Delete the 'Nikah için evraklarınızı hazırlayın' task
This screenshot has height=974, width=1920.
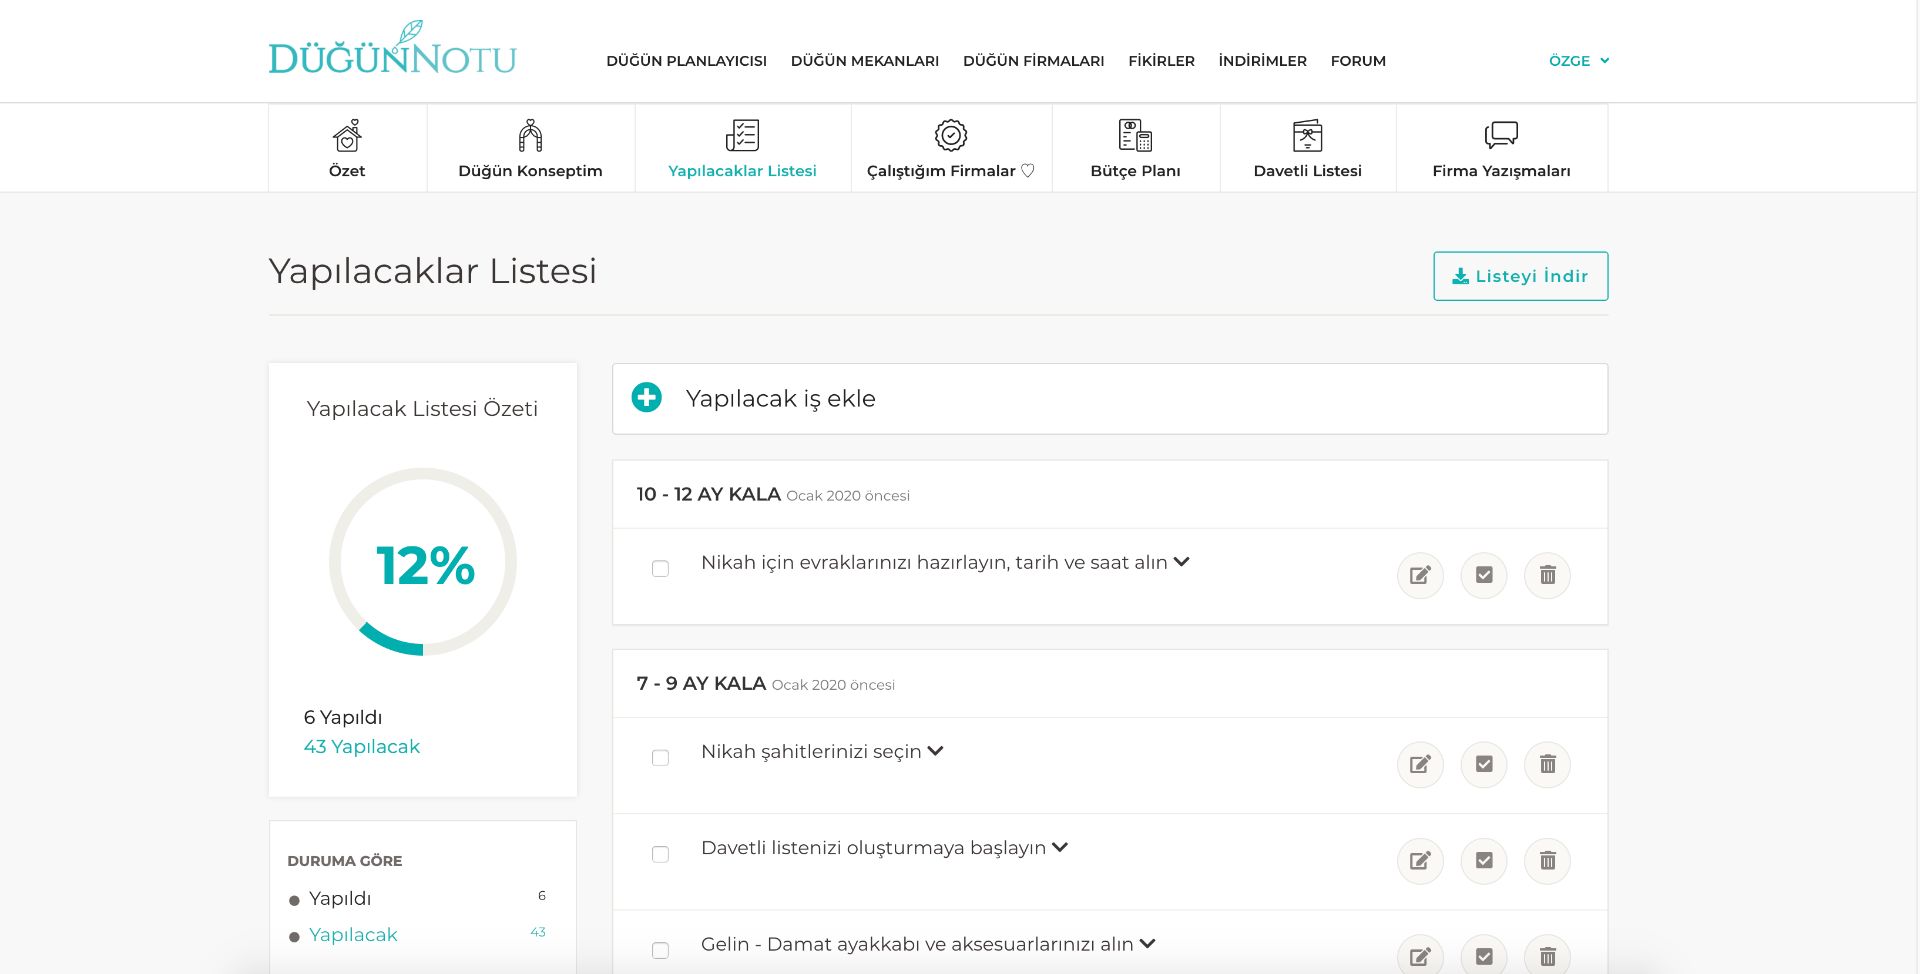(x=1548, y=576)
